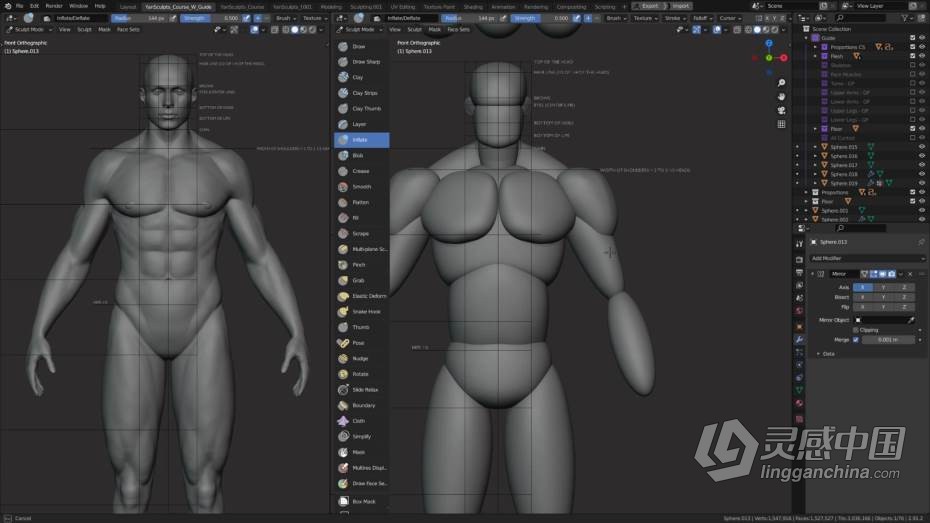Select the Pose brush
The height and width of the screenshot is (523, 930).
[x=361, y=343]
